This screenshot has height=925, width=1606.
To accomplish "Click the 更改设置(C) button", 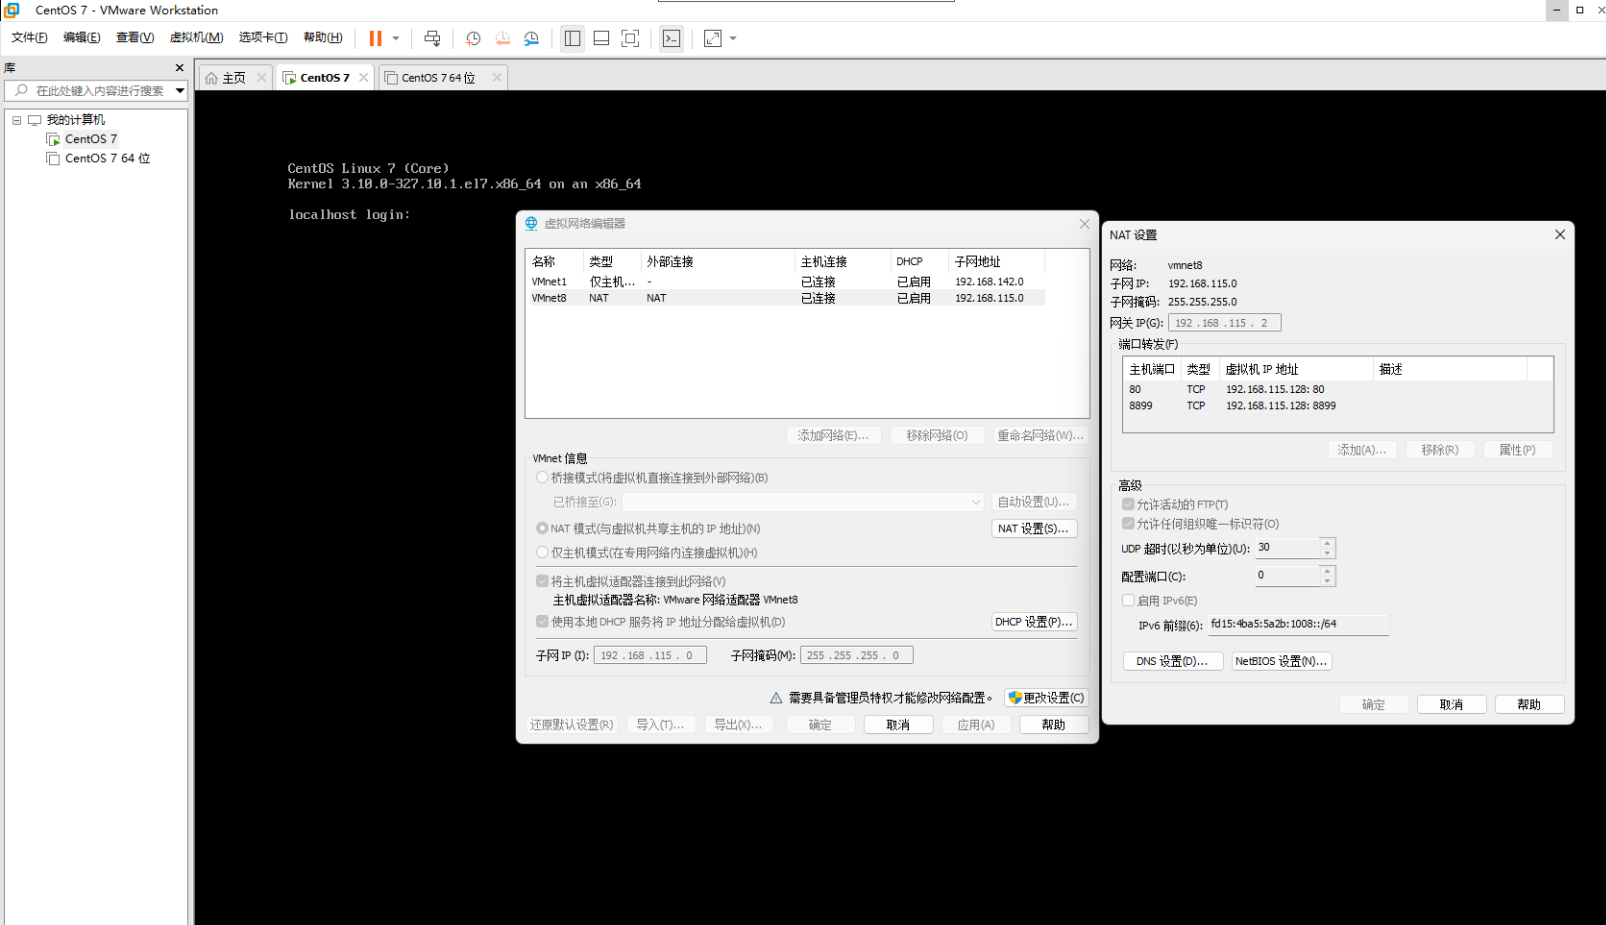I will pos(1046,697).
